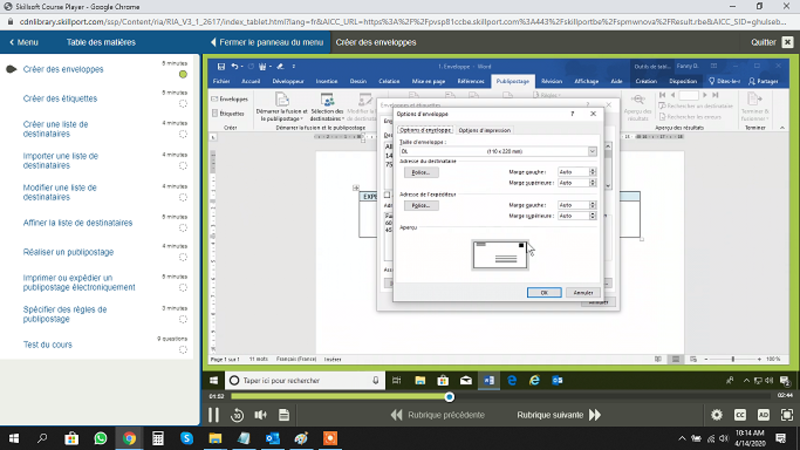
Task: Confirm Options d'enveloppe with OK
Action: click(544, 293)
